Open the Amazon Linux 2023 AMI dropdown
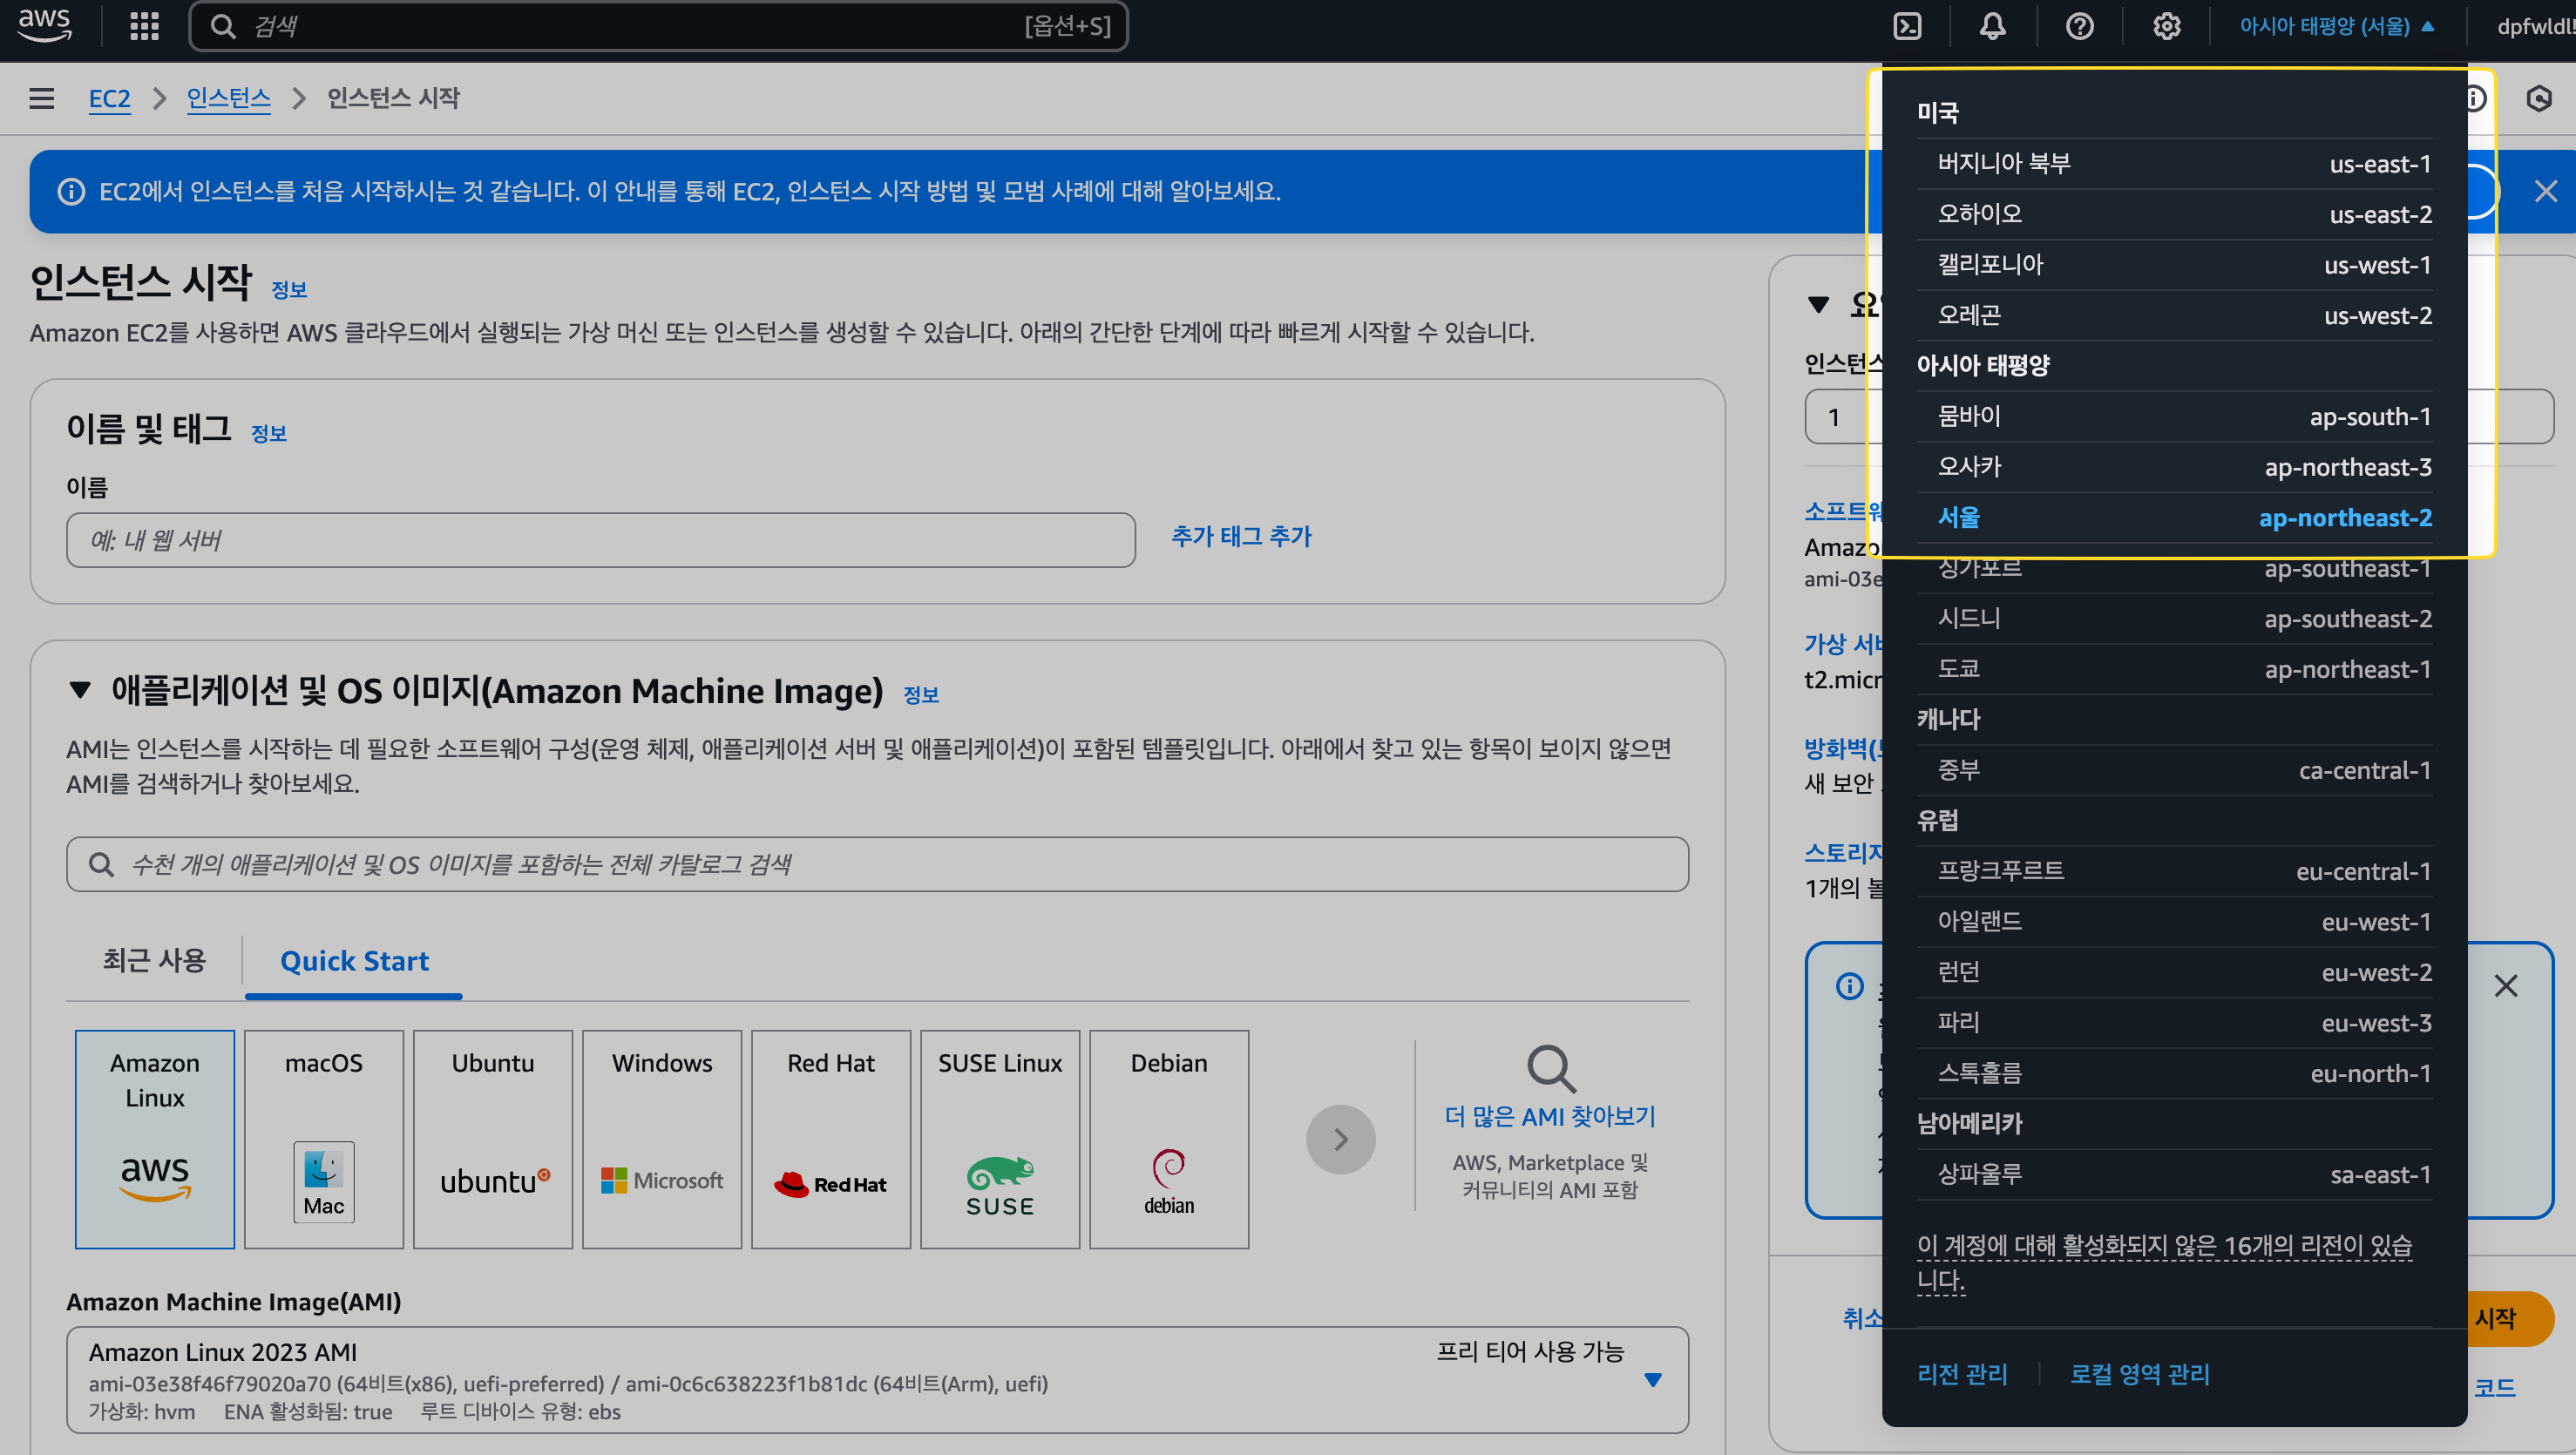Screen dimensions: 2576x1455 point(878,1380)
